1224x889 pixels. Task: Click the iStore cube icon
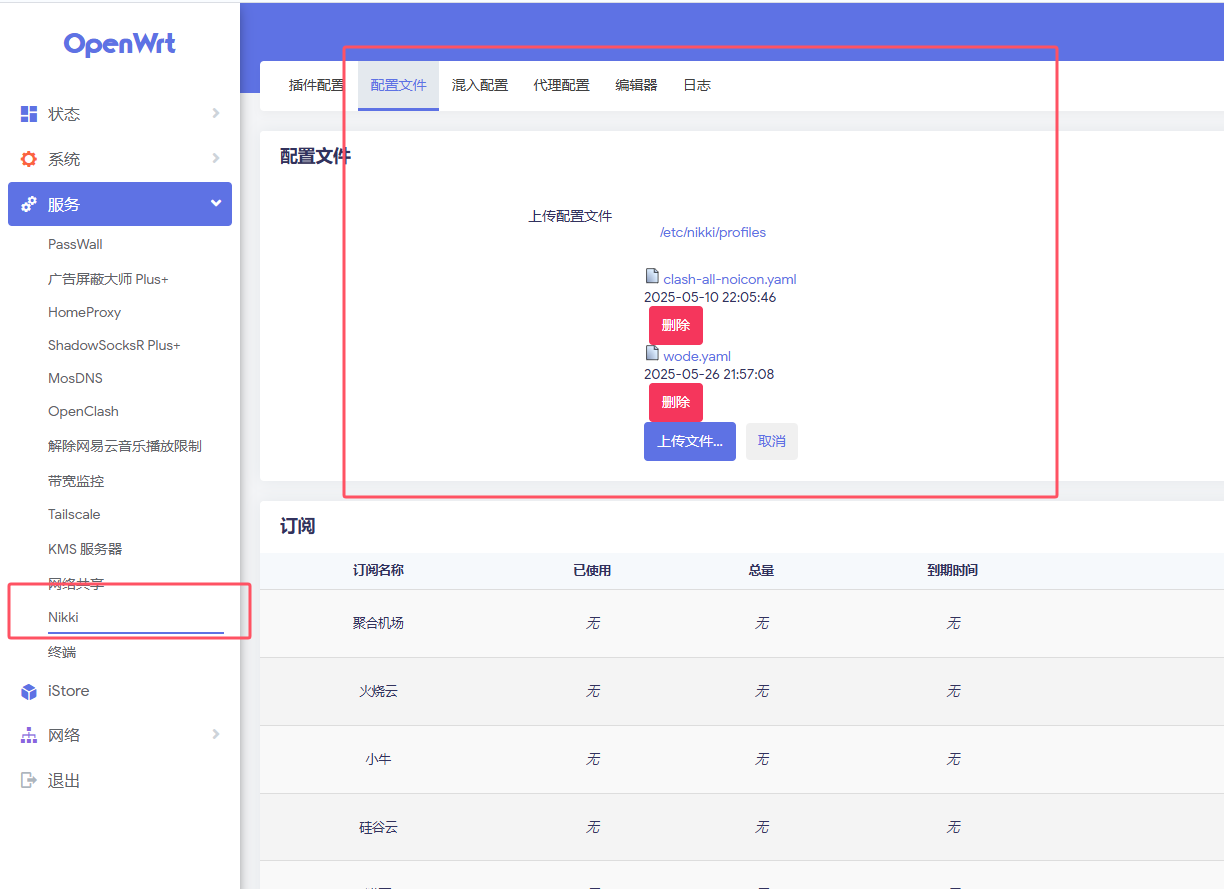coord(29,691)
